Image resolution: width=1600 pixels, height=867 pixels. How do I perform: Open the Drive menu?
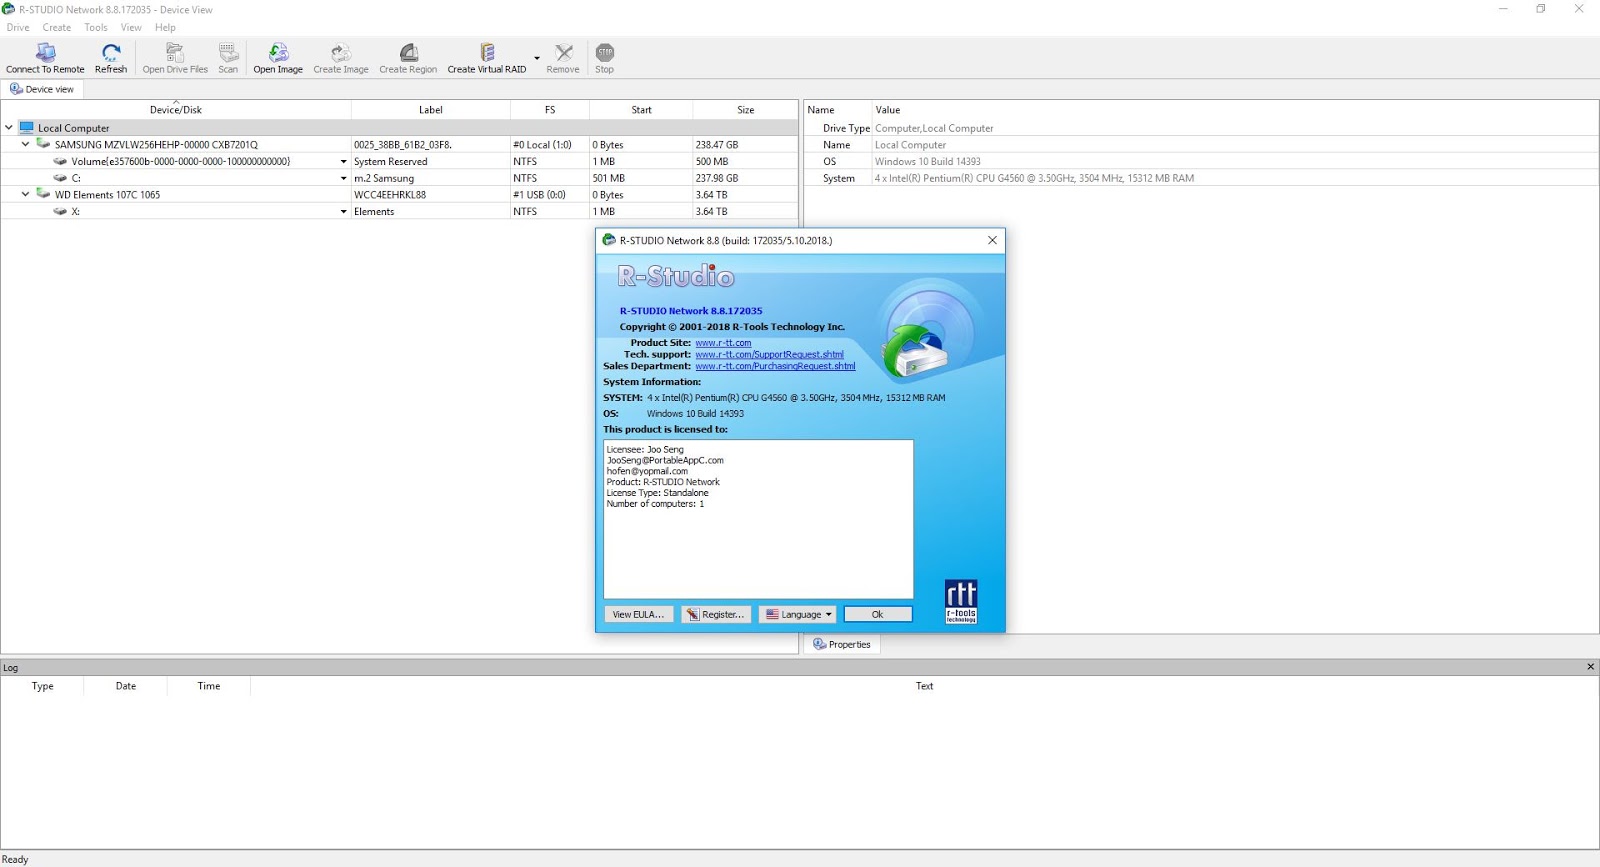pyautogui.click(x=18, y=28)
